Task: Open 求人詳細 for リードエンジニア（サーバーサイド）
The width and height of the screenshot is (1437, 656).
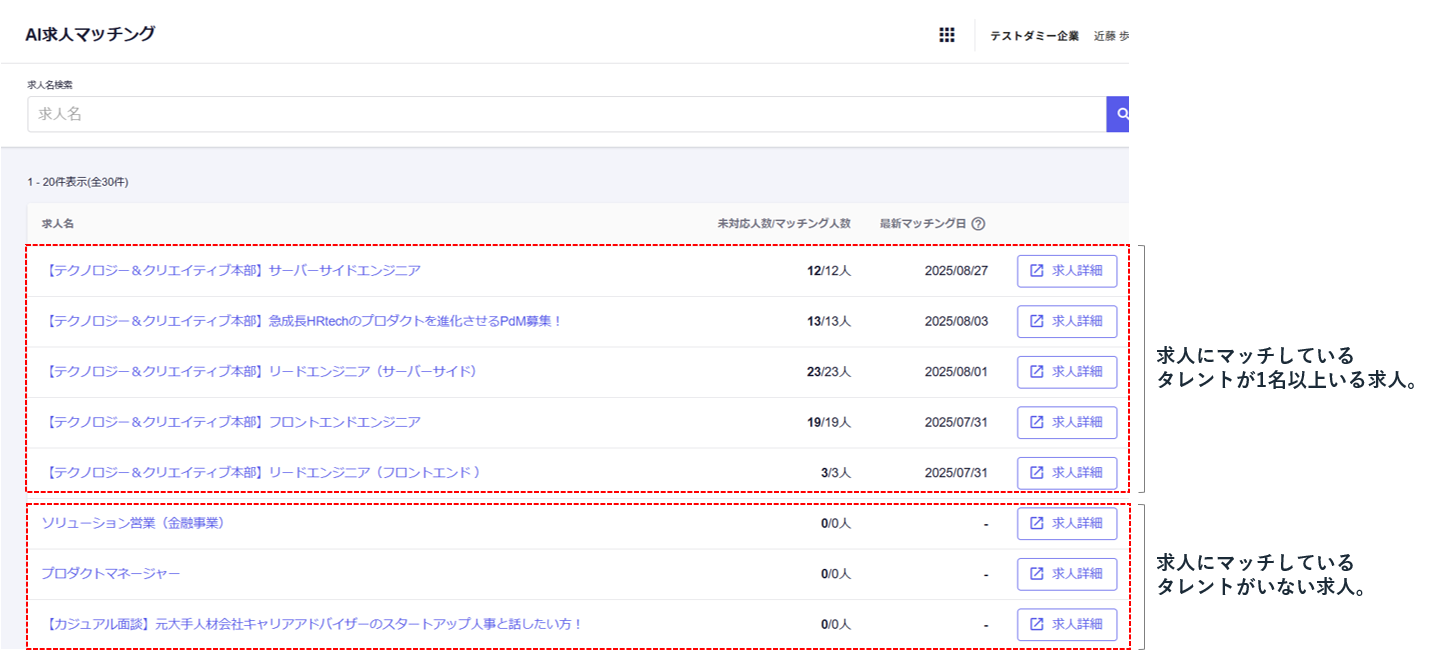Action: click(x=1066, y=372)
